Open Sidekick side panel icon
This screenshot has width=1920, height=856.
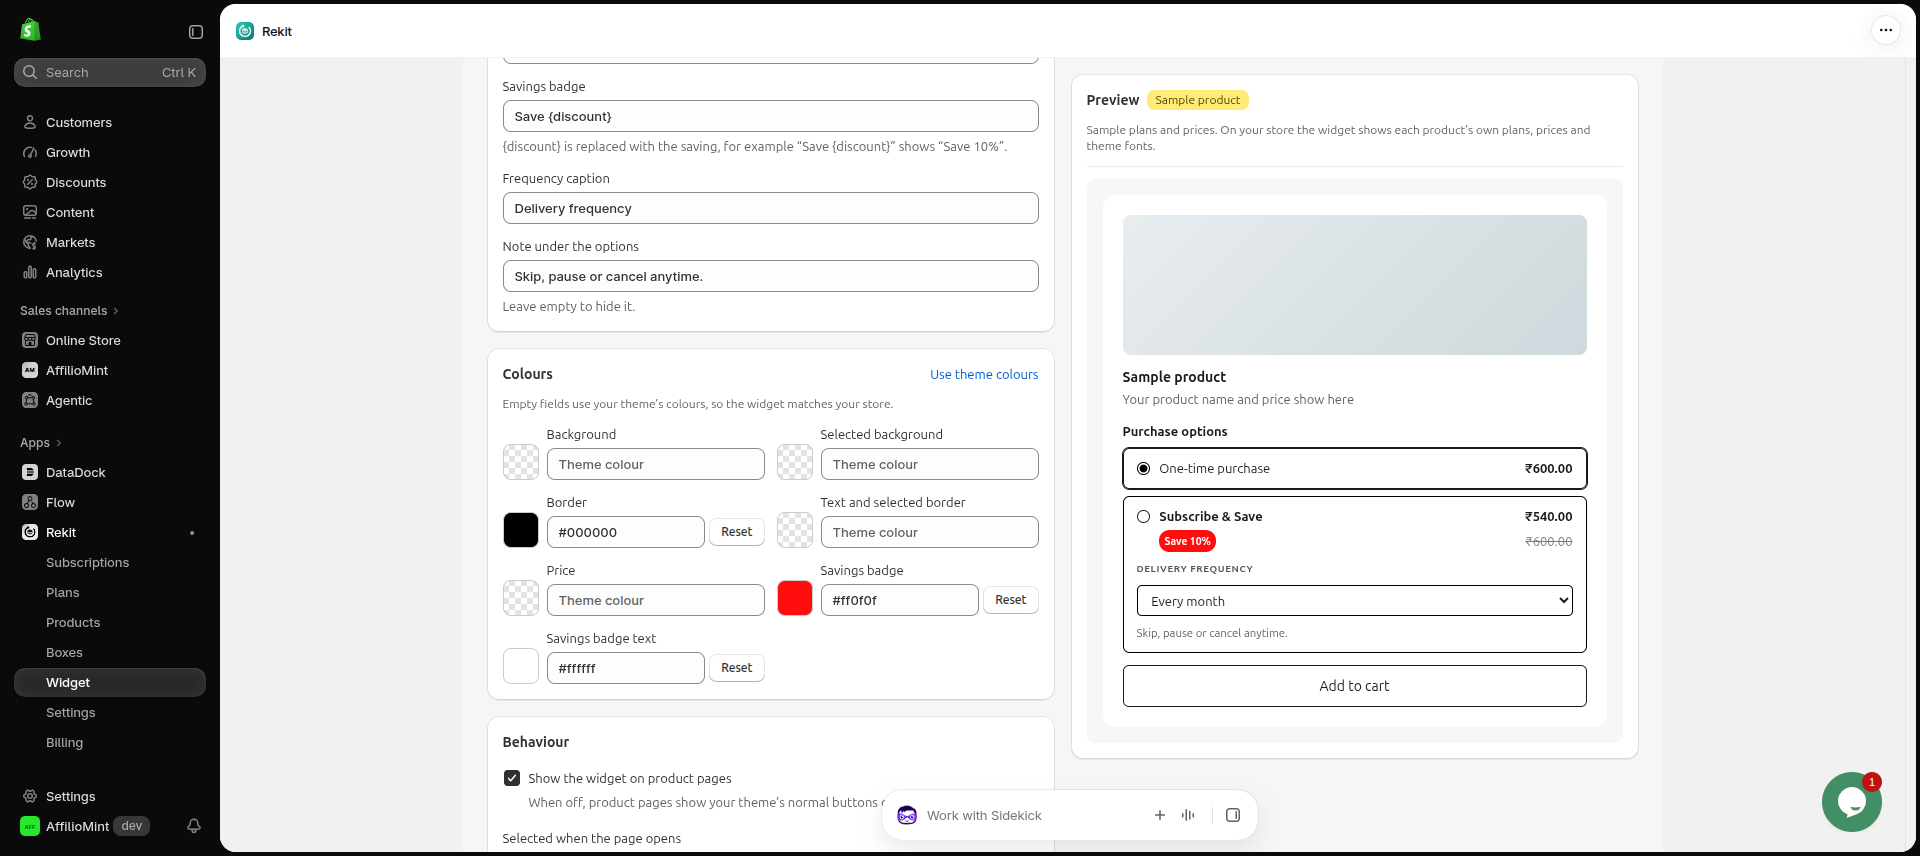click(1233, 815)
